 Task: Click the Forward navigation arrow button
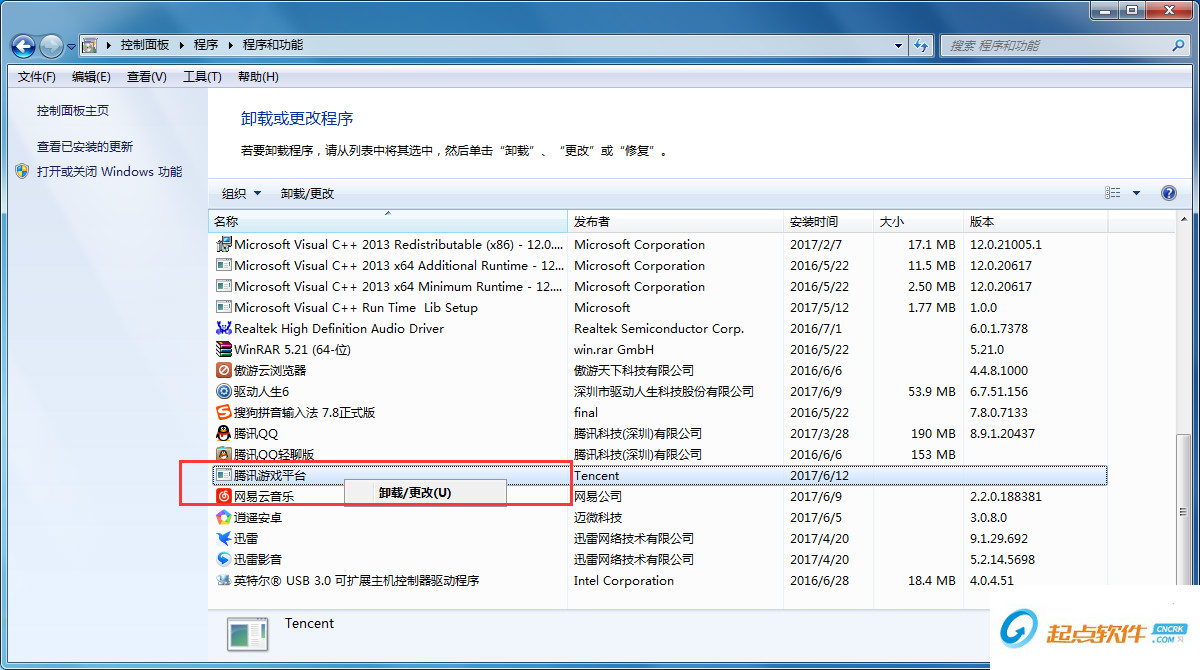tap(51, 45)
